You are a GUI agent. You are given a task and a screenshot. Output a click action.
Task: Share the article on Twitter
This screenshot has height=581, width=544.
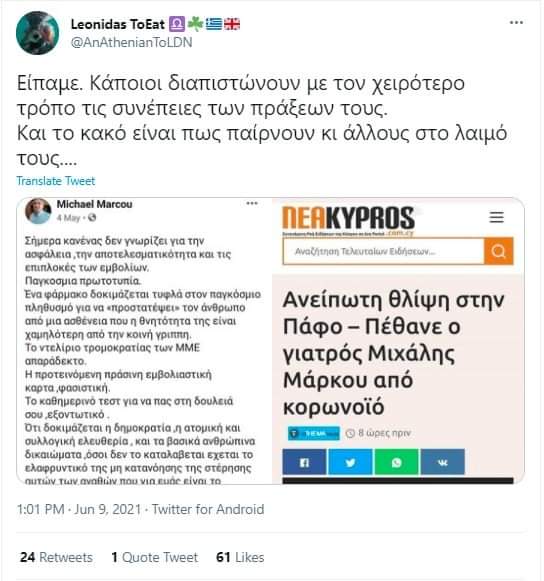(351, 462)
